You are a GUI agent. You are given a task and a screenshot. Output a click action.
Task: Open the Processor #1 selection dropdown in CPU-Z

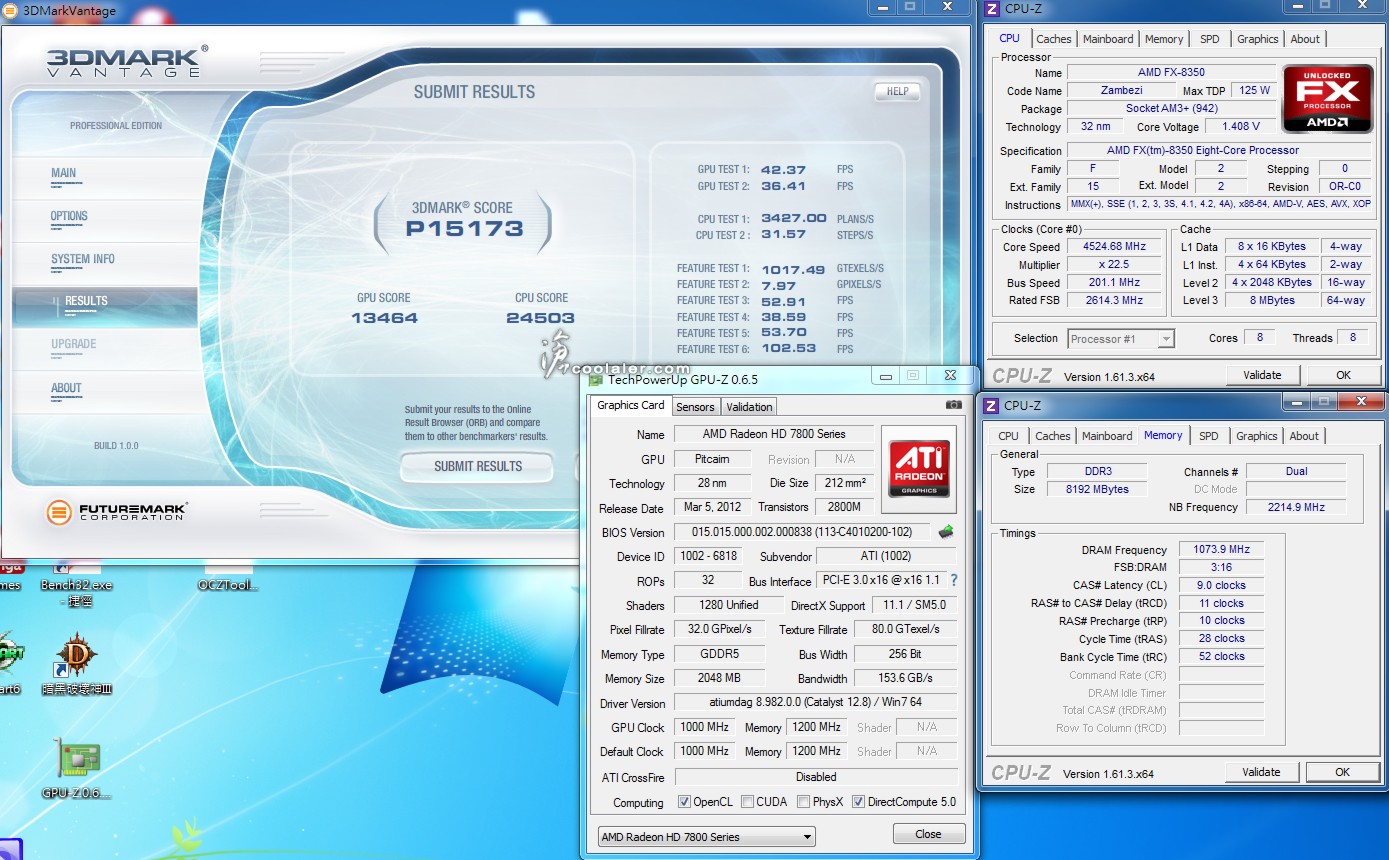[x=1120, y=339]
